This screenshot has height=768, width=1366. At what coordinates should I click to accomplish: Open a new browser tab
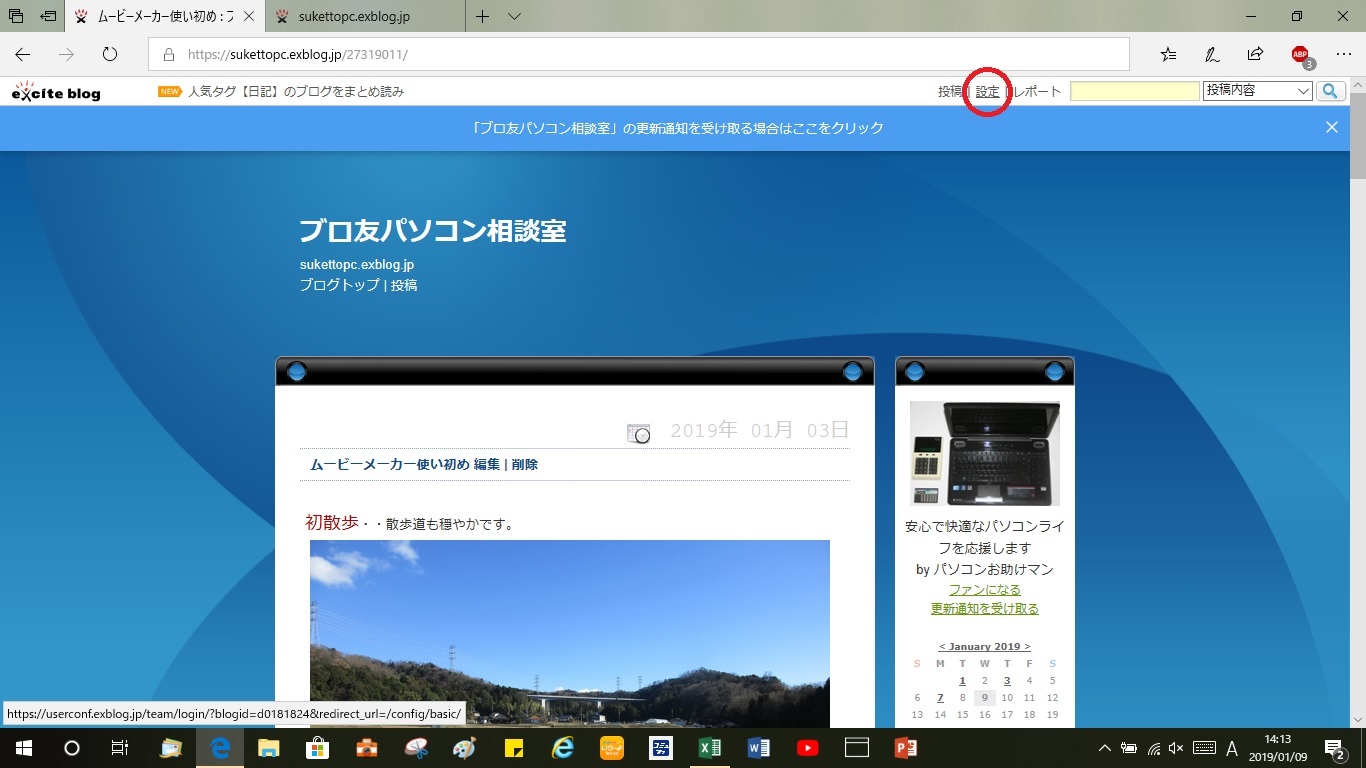[483, 16]
